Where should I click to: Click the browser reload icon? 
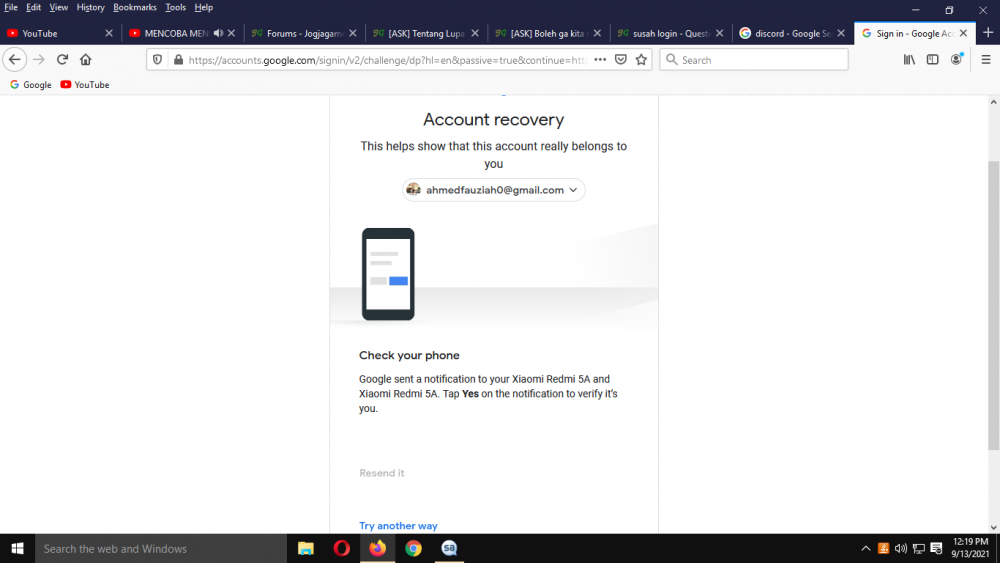(x=62, y=59)
